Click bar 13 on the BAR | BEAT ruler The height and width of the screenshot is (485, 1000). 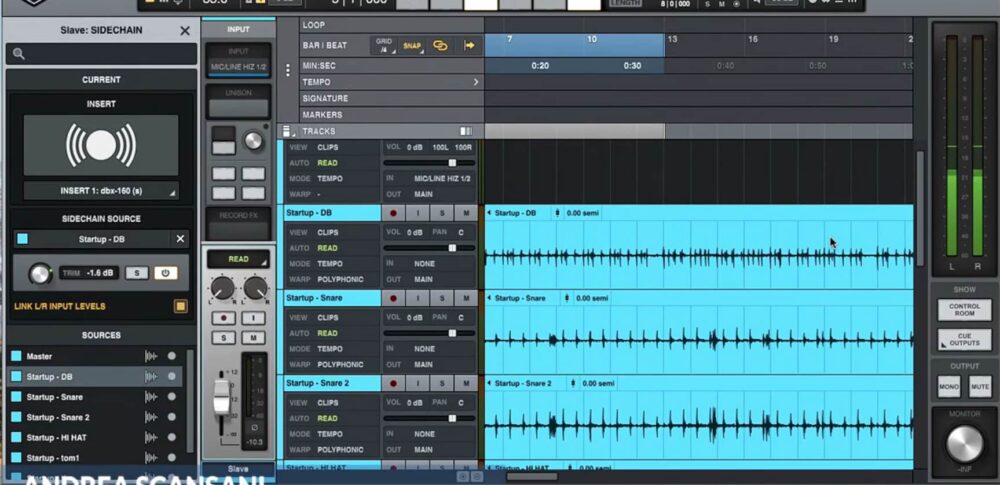pyautogui.click(x=672, y=40)
